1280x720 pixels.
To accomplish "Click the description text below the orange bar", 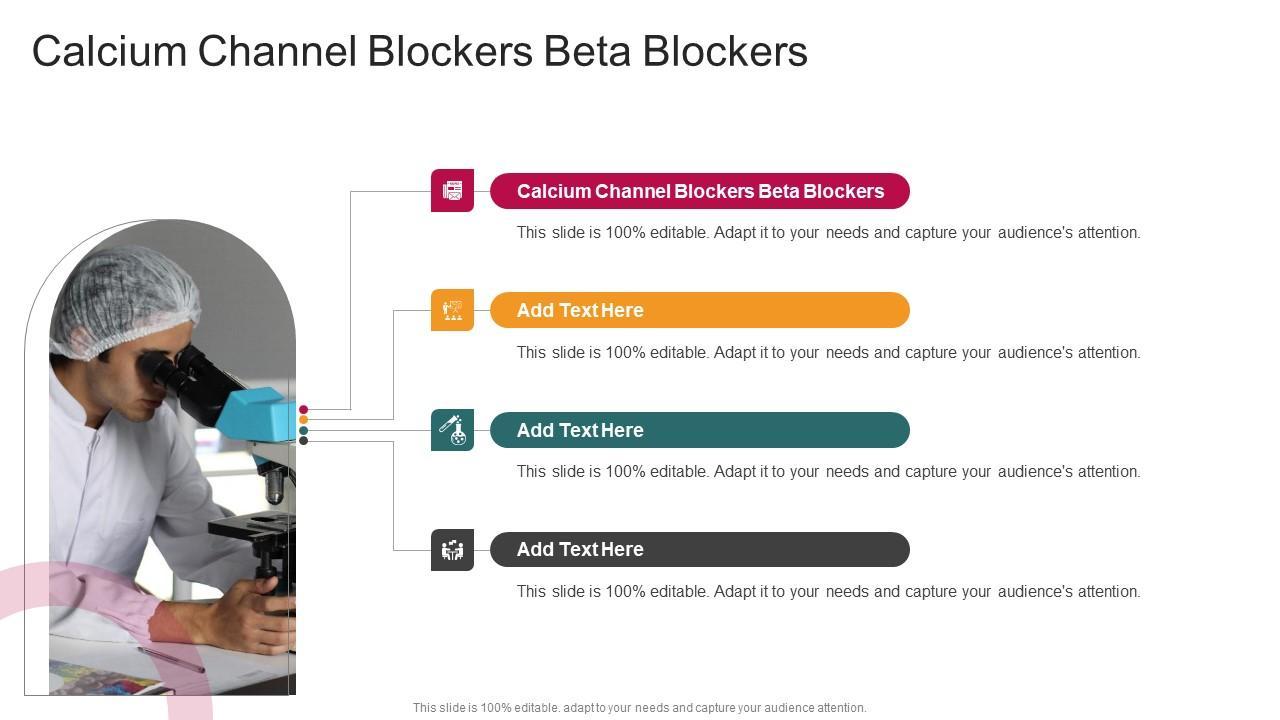I will pos(828,352).
